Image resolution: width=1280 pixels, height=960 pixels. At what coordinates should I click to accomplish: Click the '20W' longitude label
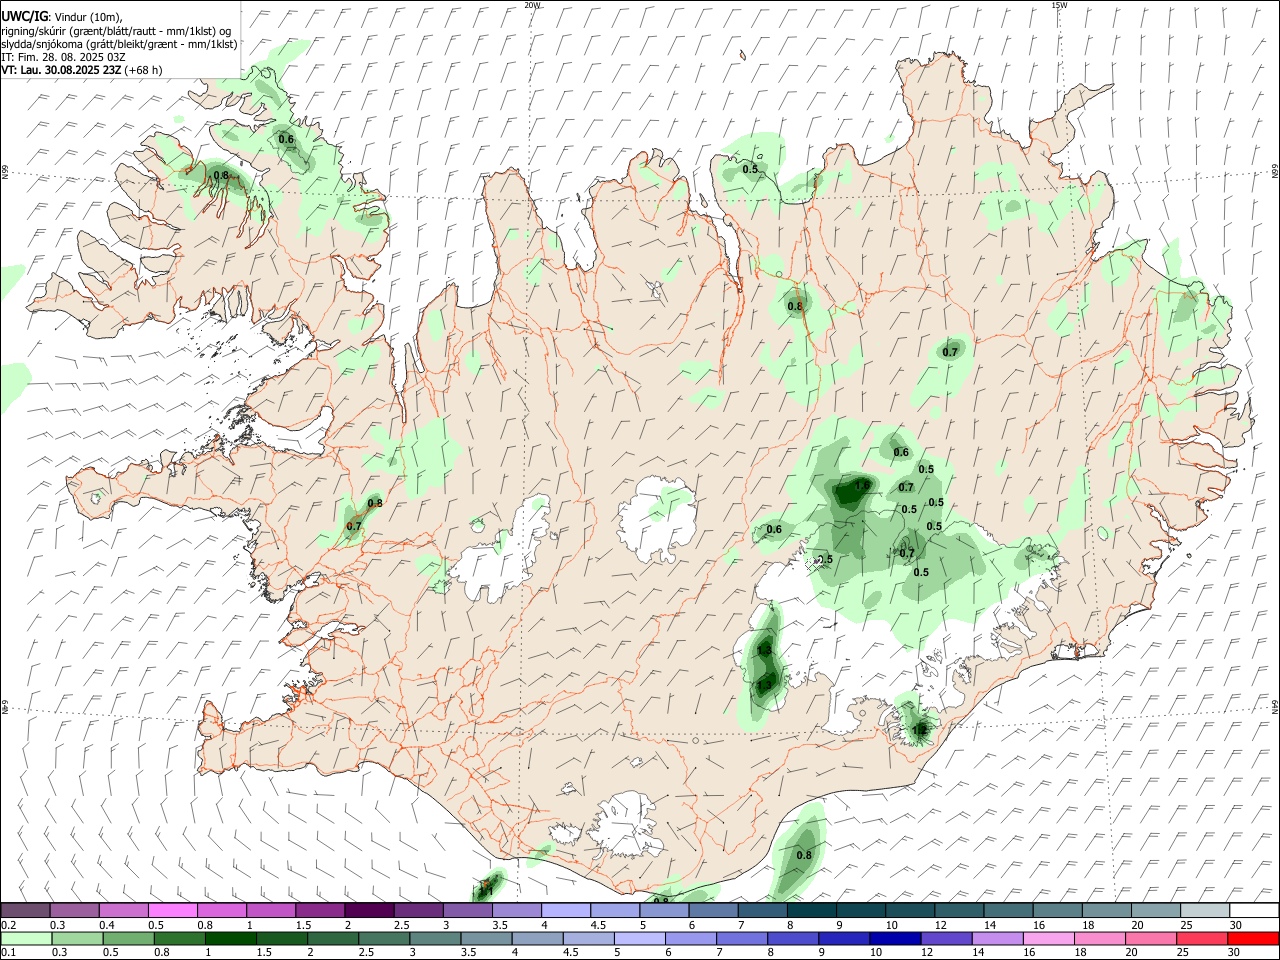pyautogui.click(x=532, y=5)
